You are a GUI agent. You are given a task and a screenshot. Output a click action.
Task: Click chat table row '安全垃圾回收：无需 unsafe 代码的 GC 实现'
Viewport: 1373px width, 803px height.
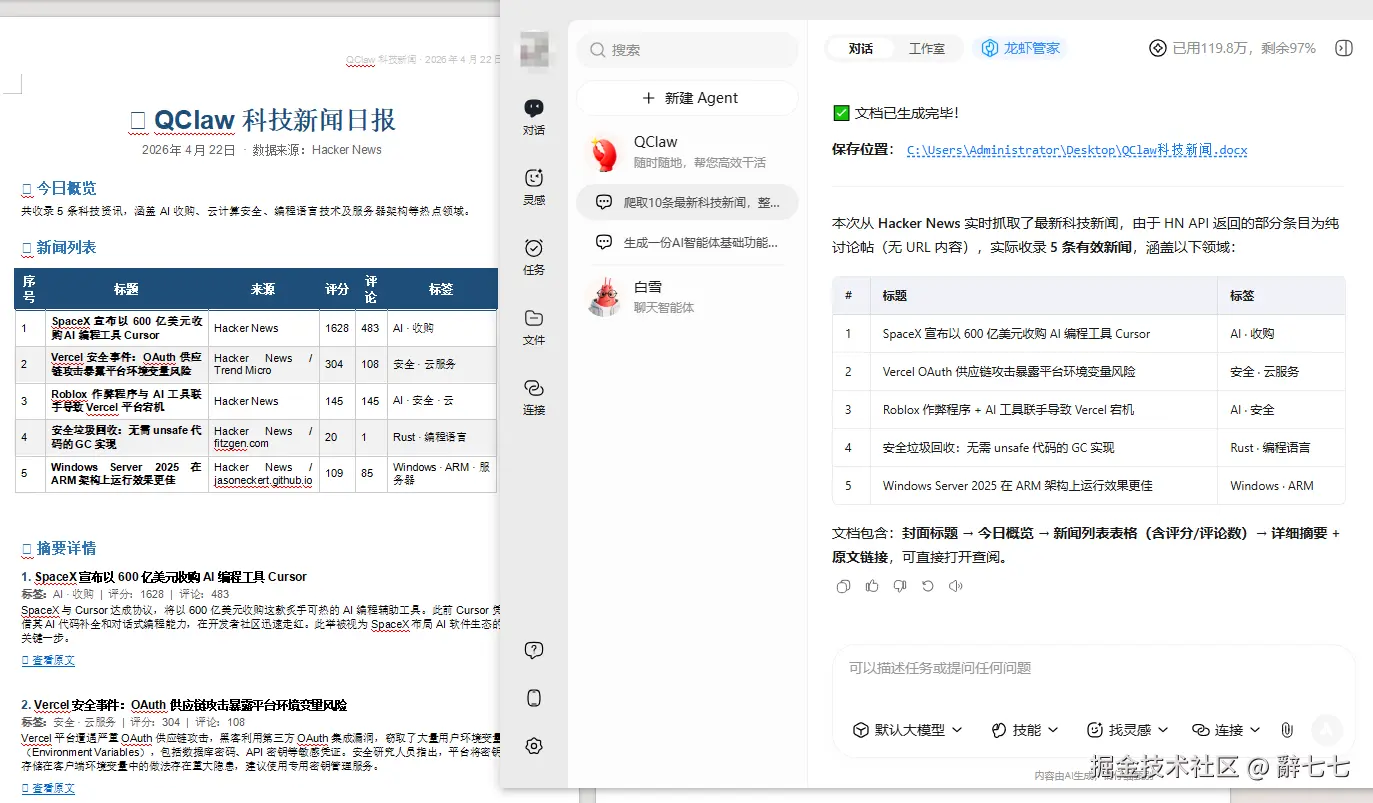pos(1088,448)
